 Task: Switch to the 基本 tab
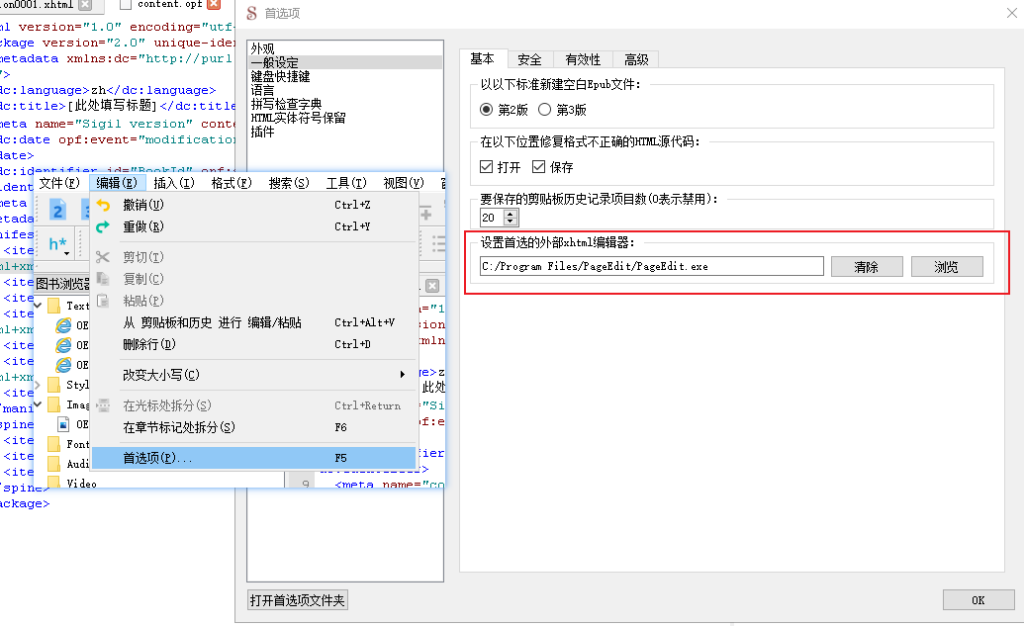point(483,59)
